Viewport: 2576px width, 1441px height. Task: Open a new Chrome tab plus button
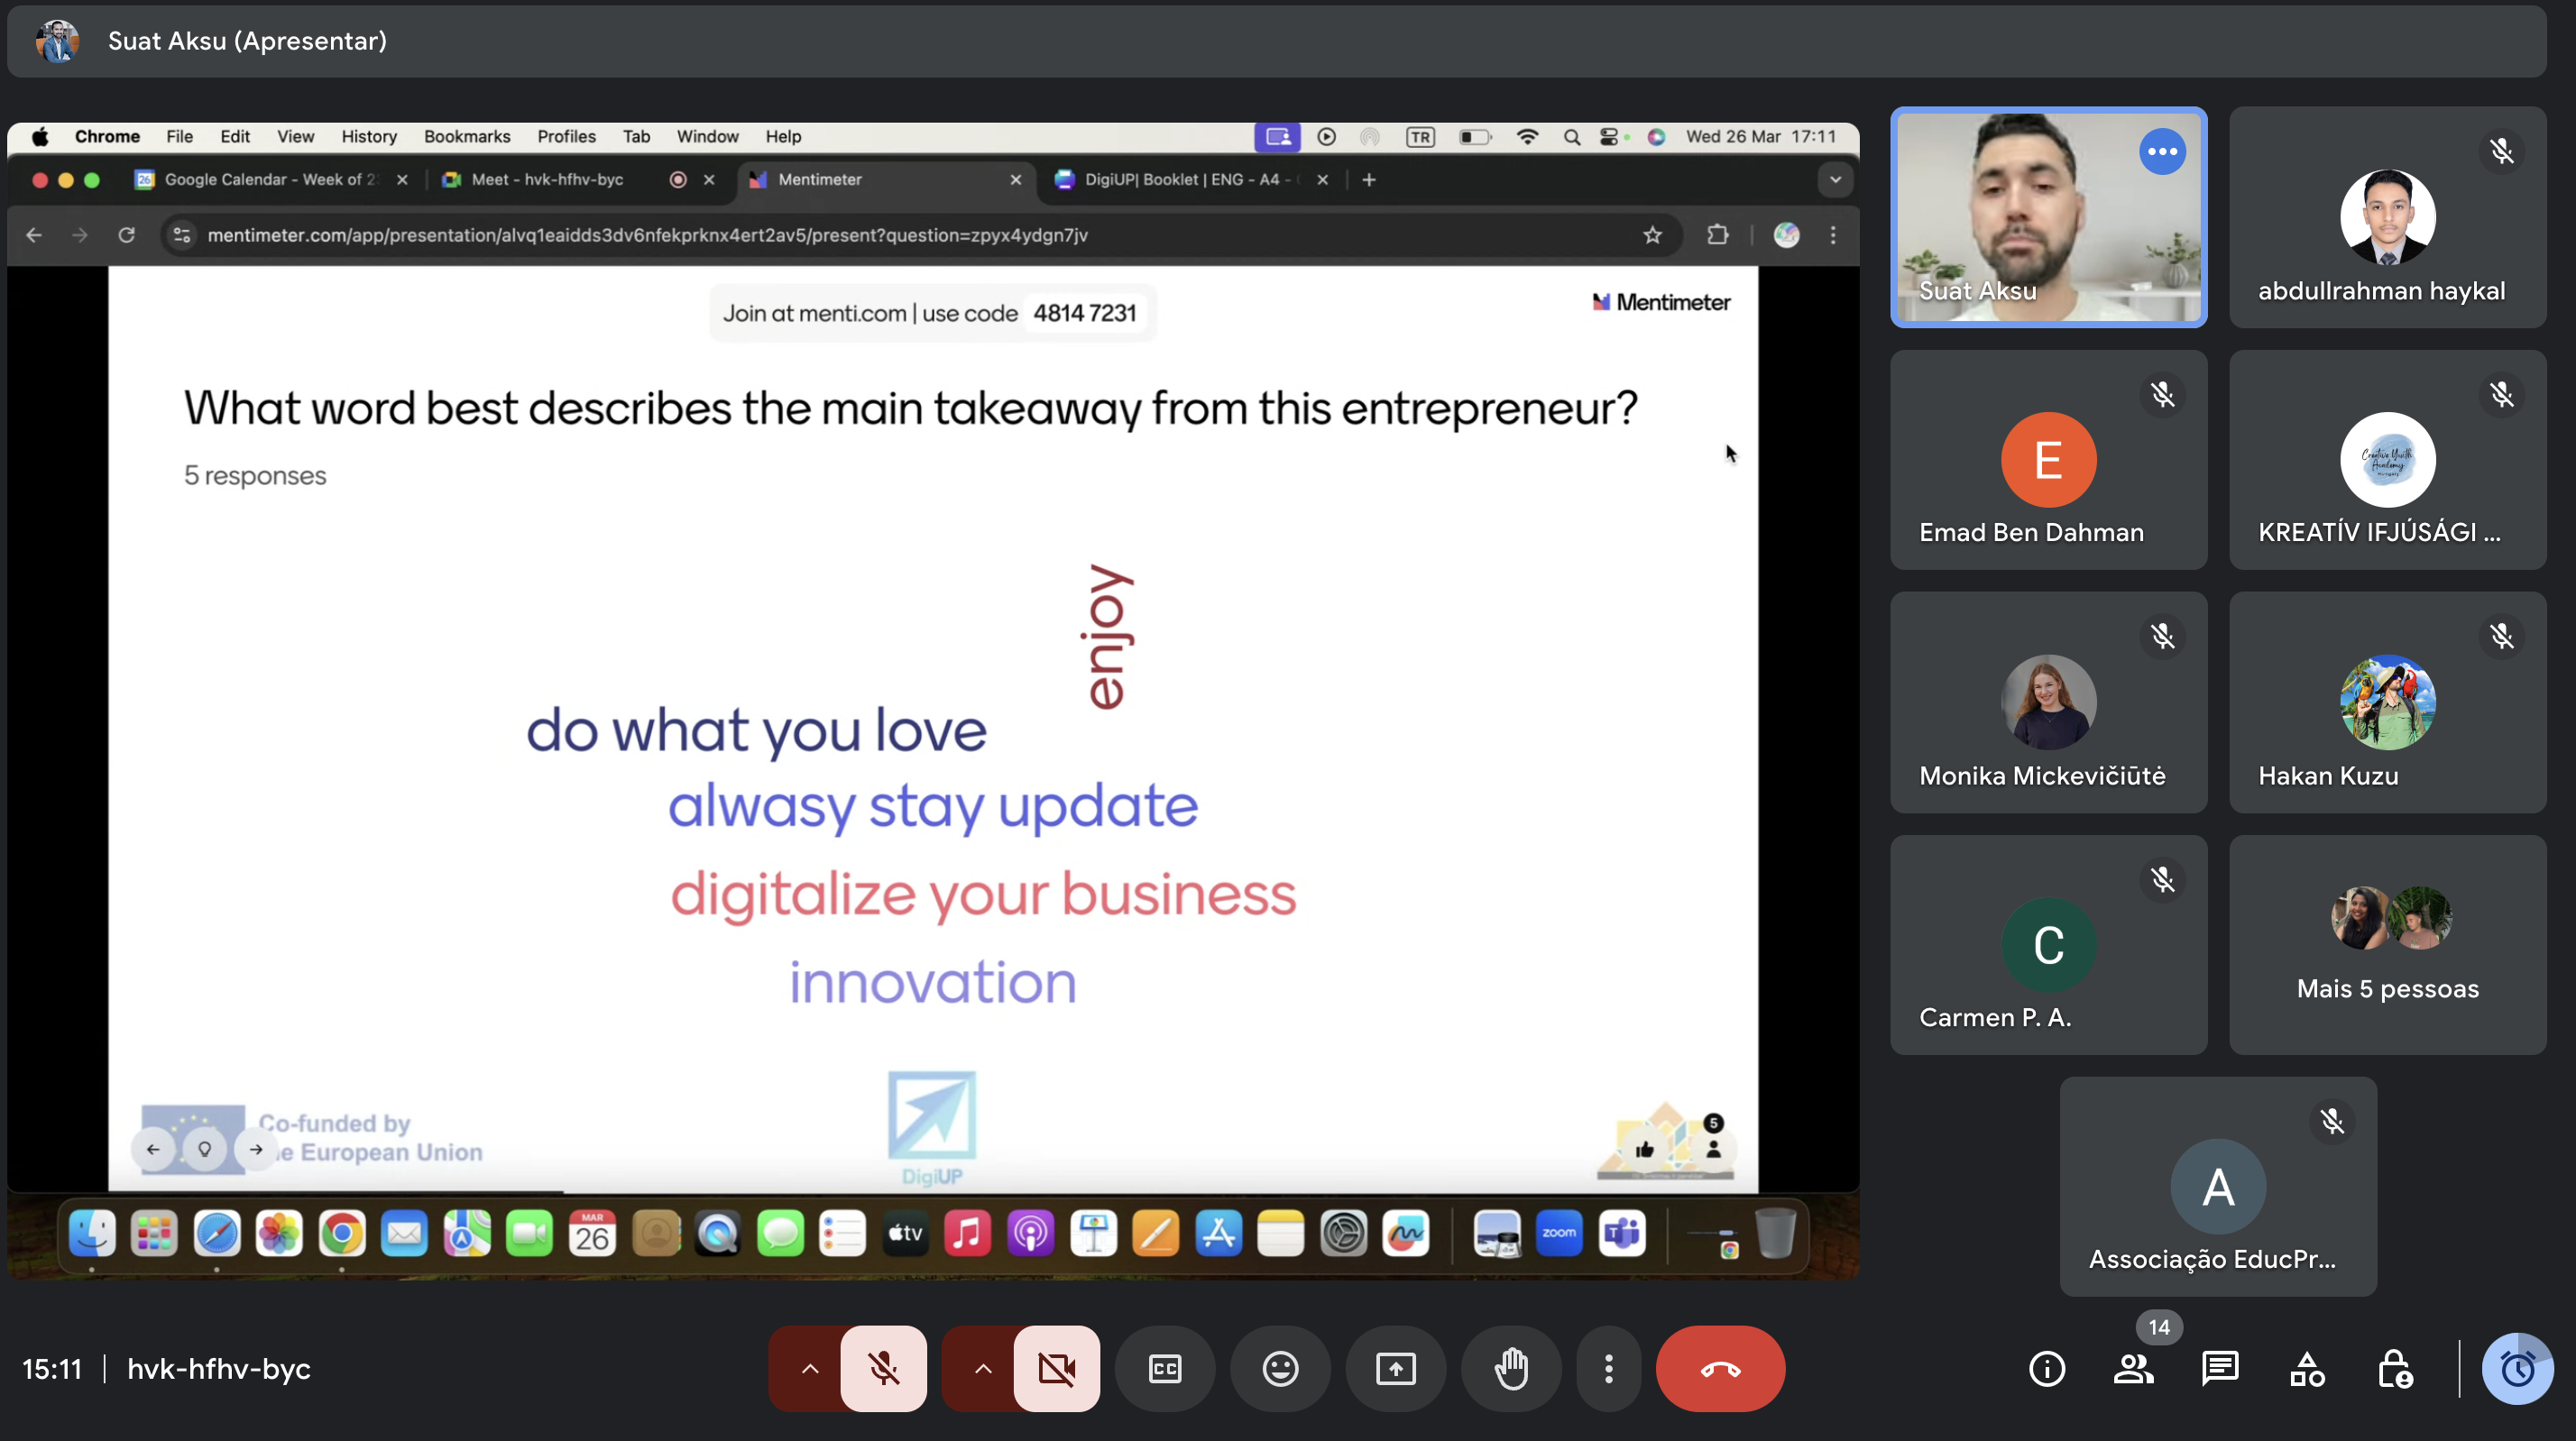coord(1369,180)
